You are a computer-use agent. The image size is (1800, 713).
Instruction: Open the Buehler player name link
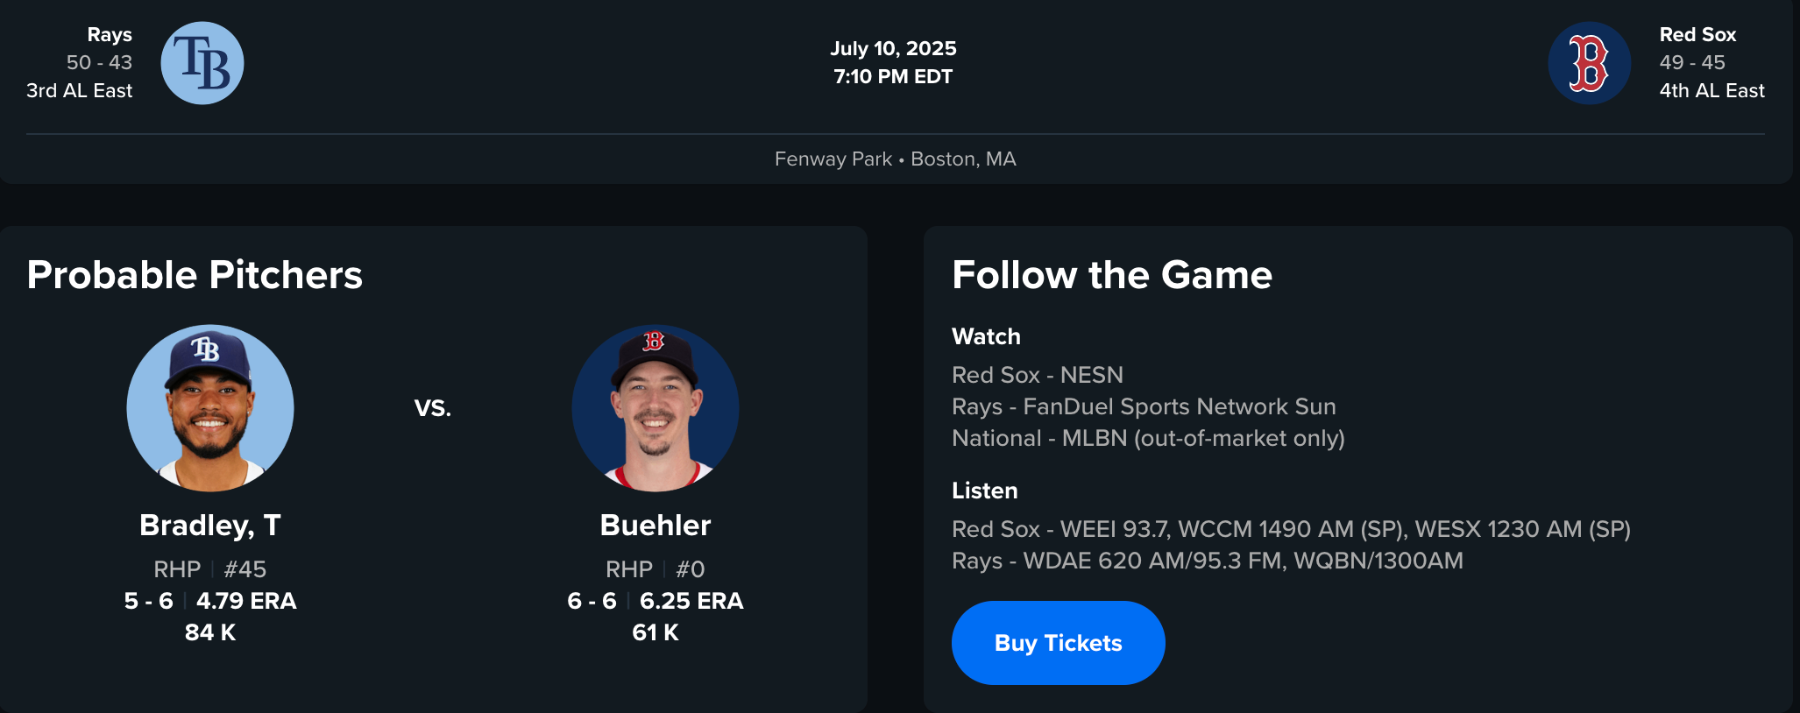[x=655, y=525]
